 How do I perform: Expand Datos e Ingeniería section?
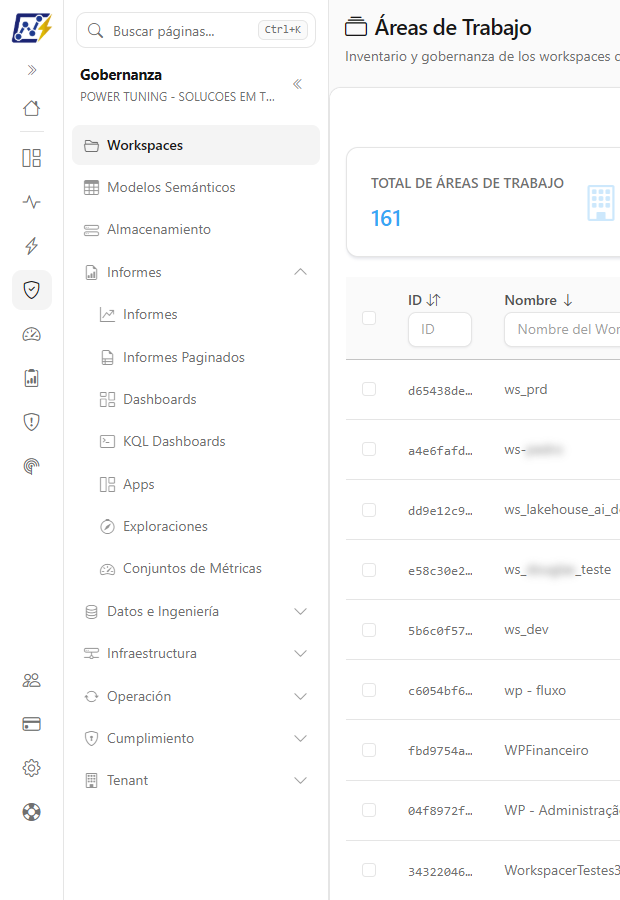(x=300, y=611)
